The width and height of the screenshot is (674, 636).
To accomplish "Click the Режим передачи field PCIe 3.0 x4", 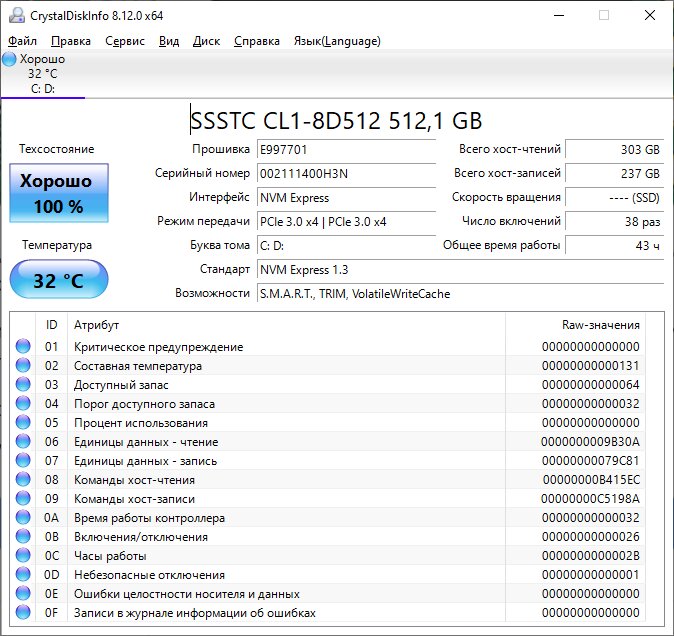I will (346, 222).
